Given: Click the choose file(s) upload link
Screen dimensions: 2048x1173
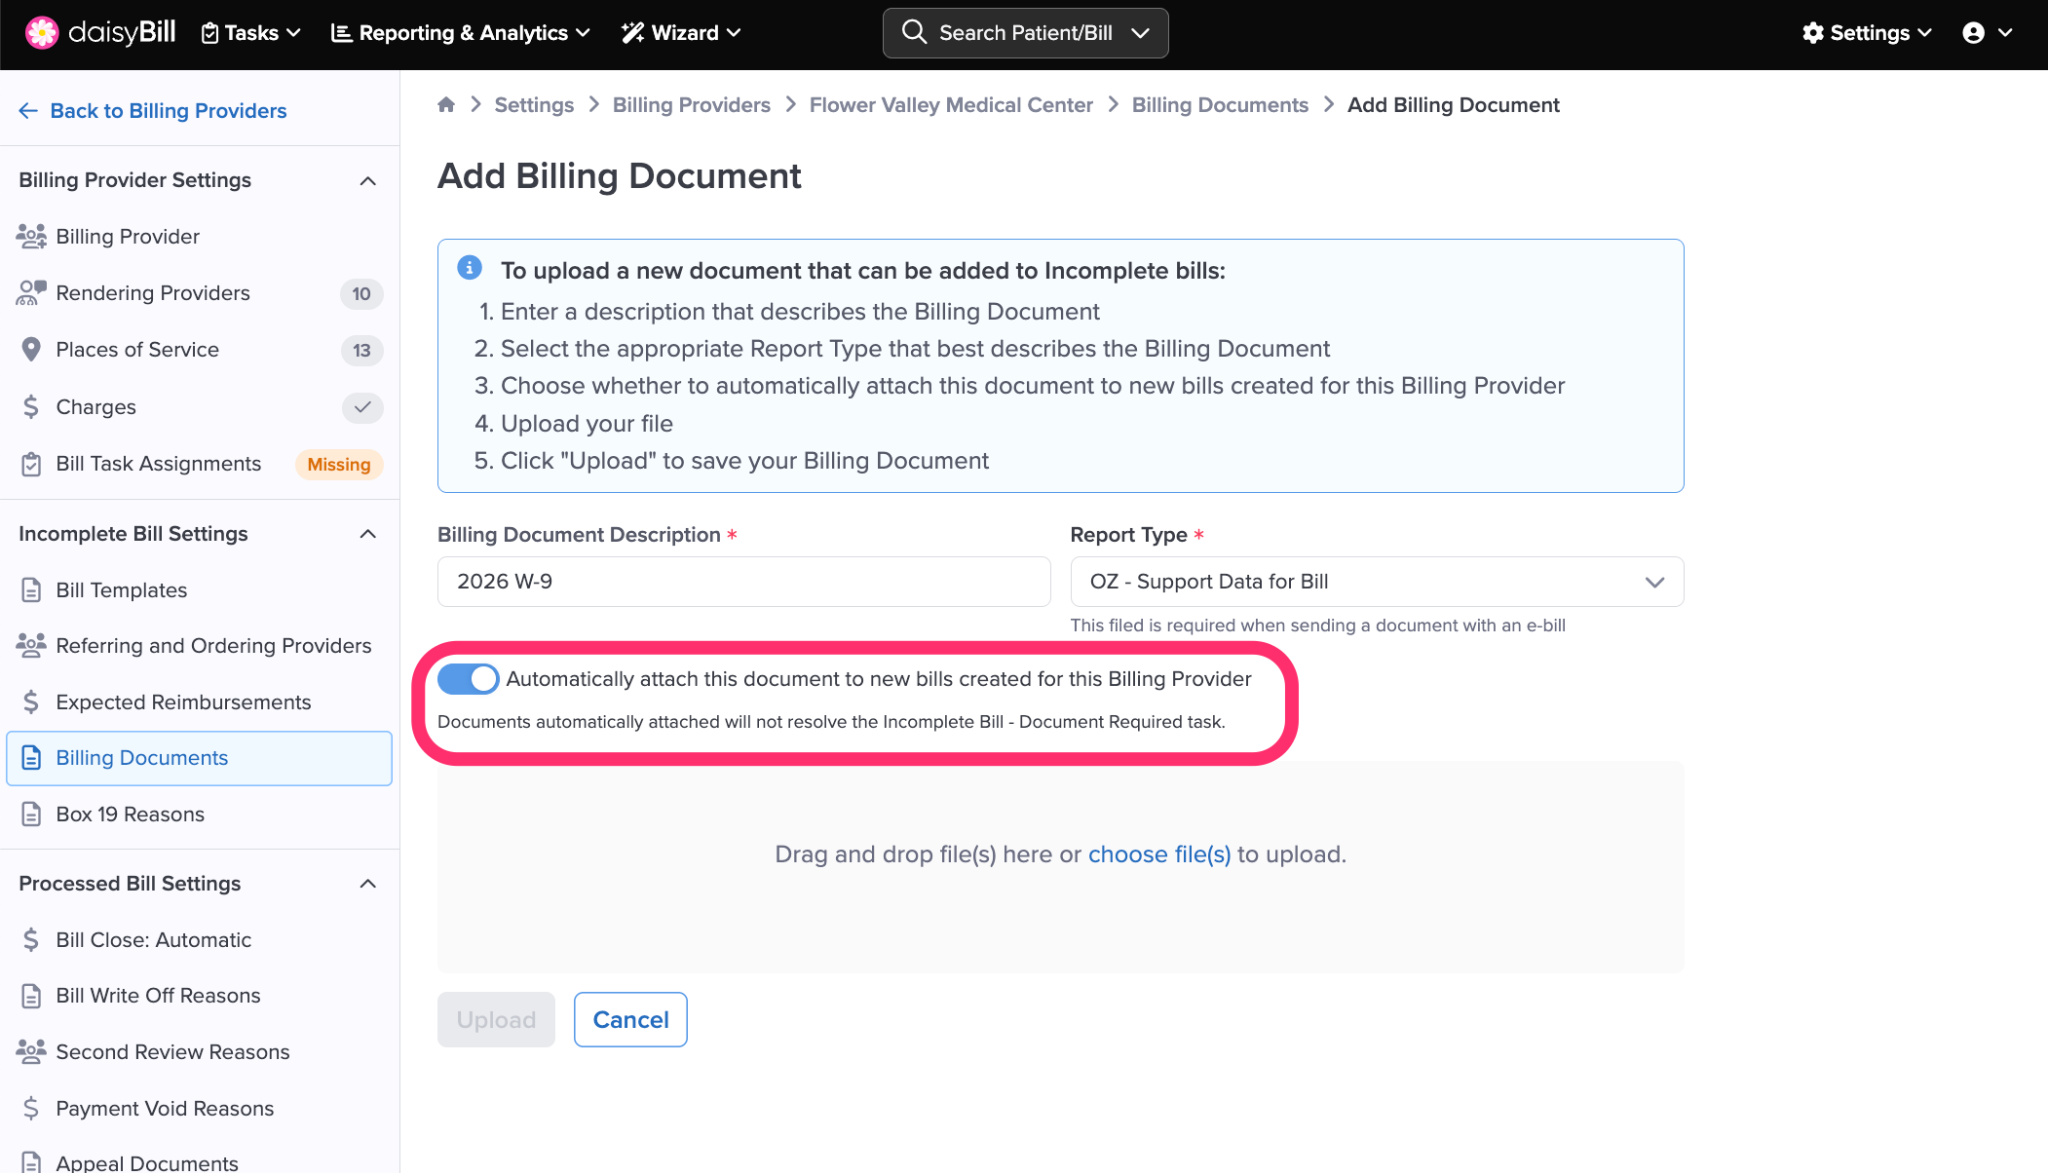Looking at the screenshot, I should pos(1159,854).
